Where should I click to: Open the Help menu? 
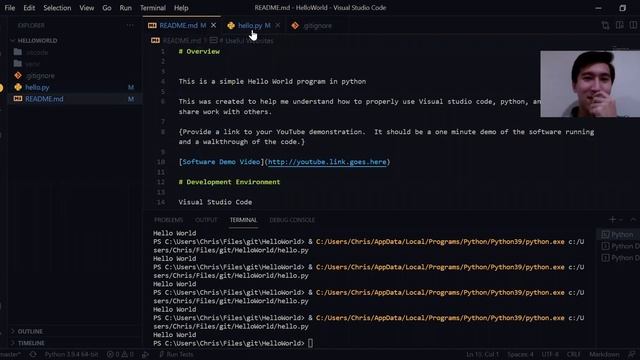click(x=181, y=8)
